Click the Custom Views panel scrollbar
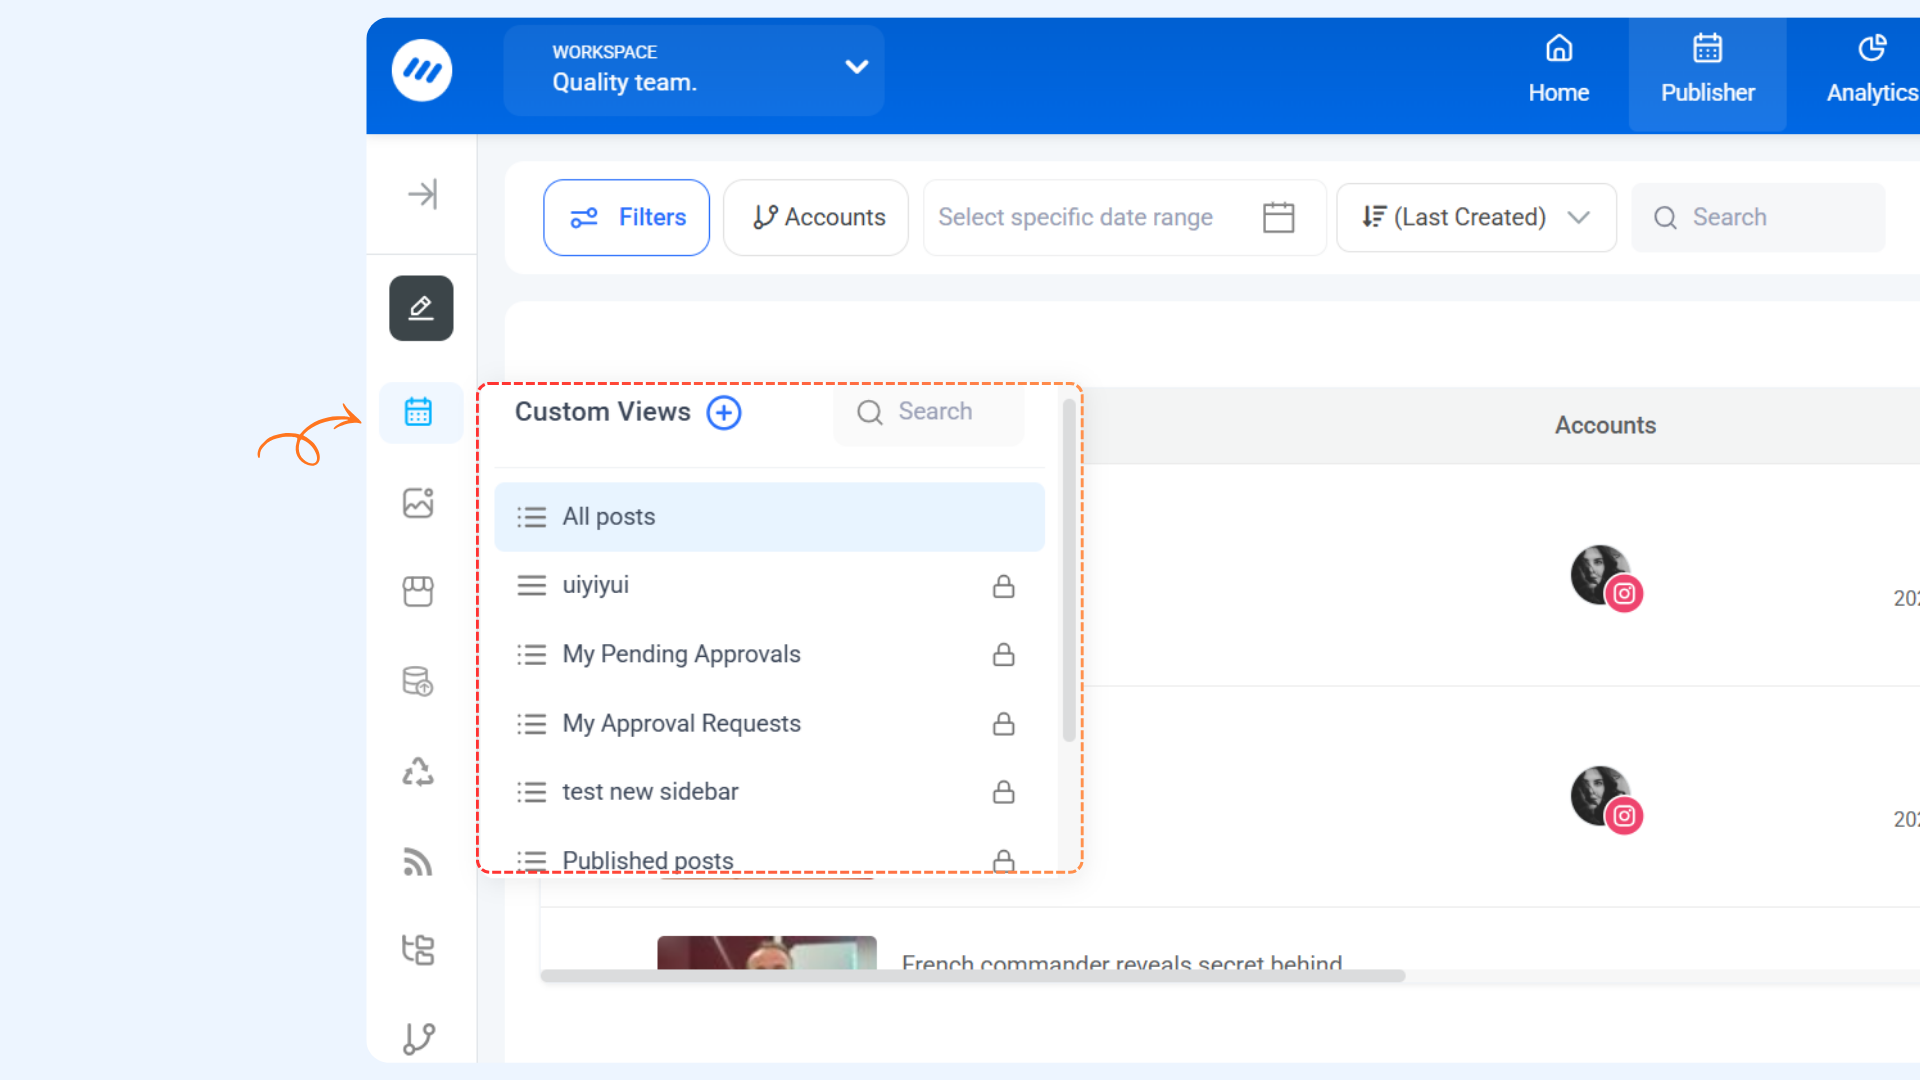 click(1068, 570)
